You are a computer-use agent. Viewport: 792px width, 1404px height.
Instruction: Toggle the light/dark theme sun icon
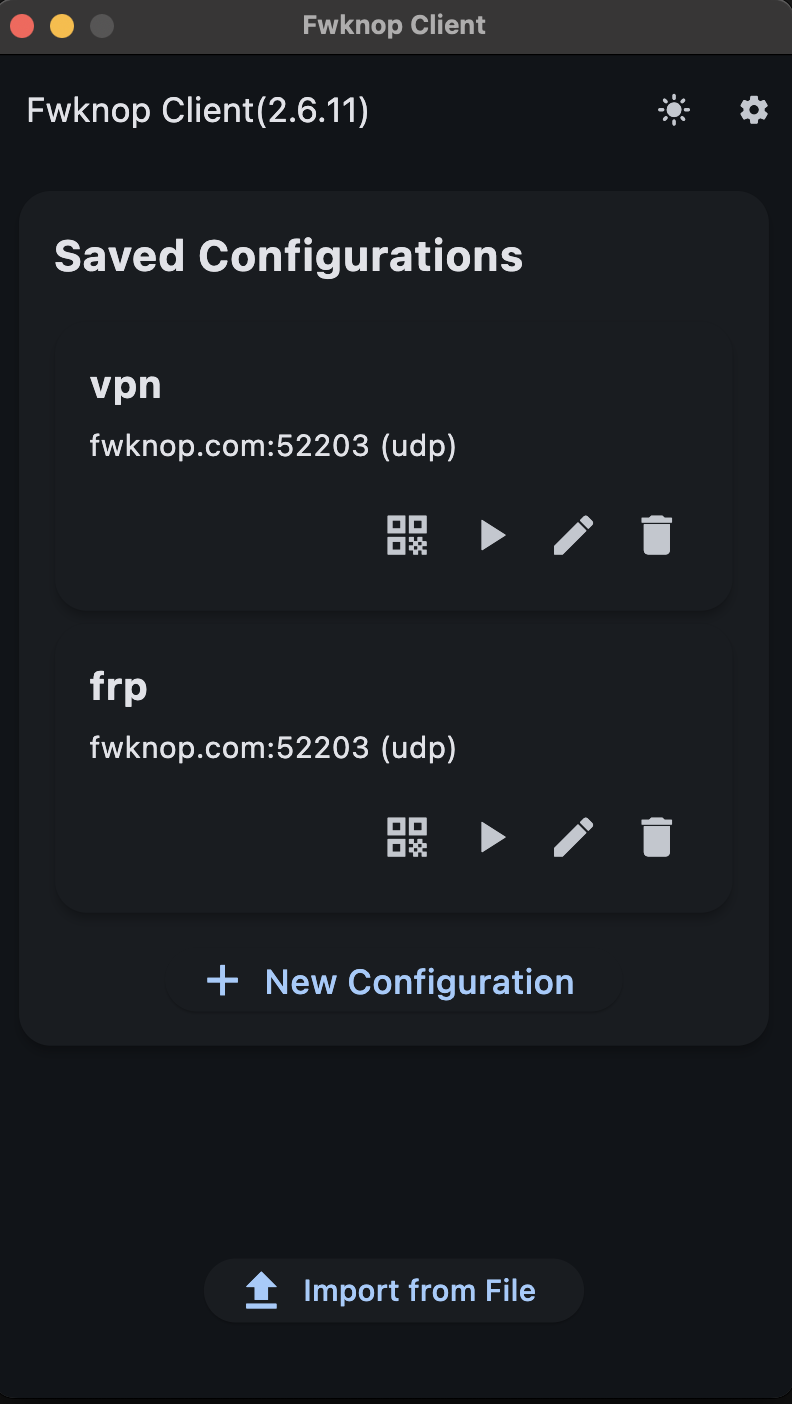(x=674, y=110)
